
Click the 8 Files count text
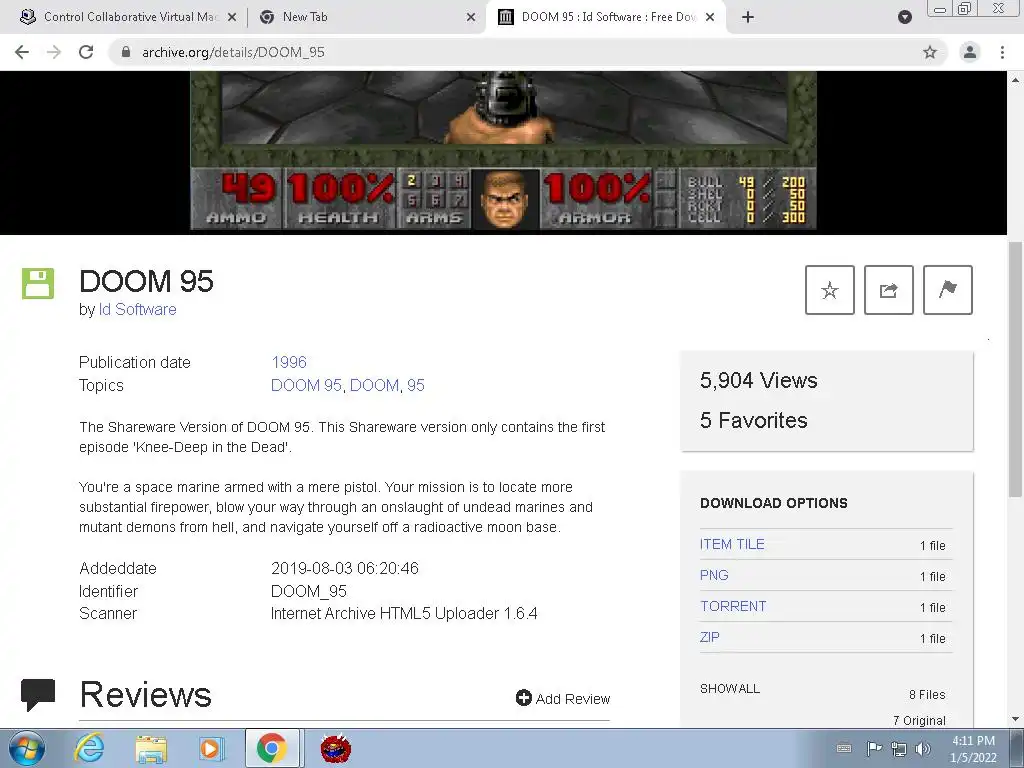pyautogui.click(x=927, y=695)
